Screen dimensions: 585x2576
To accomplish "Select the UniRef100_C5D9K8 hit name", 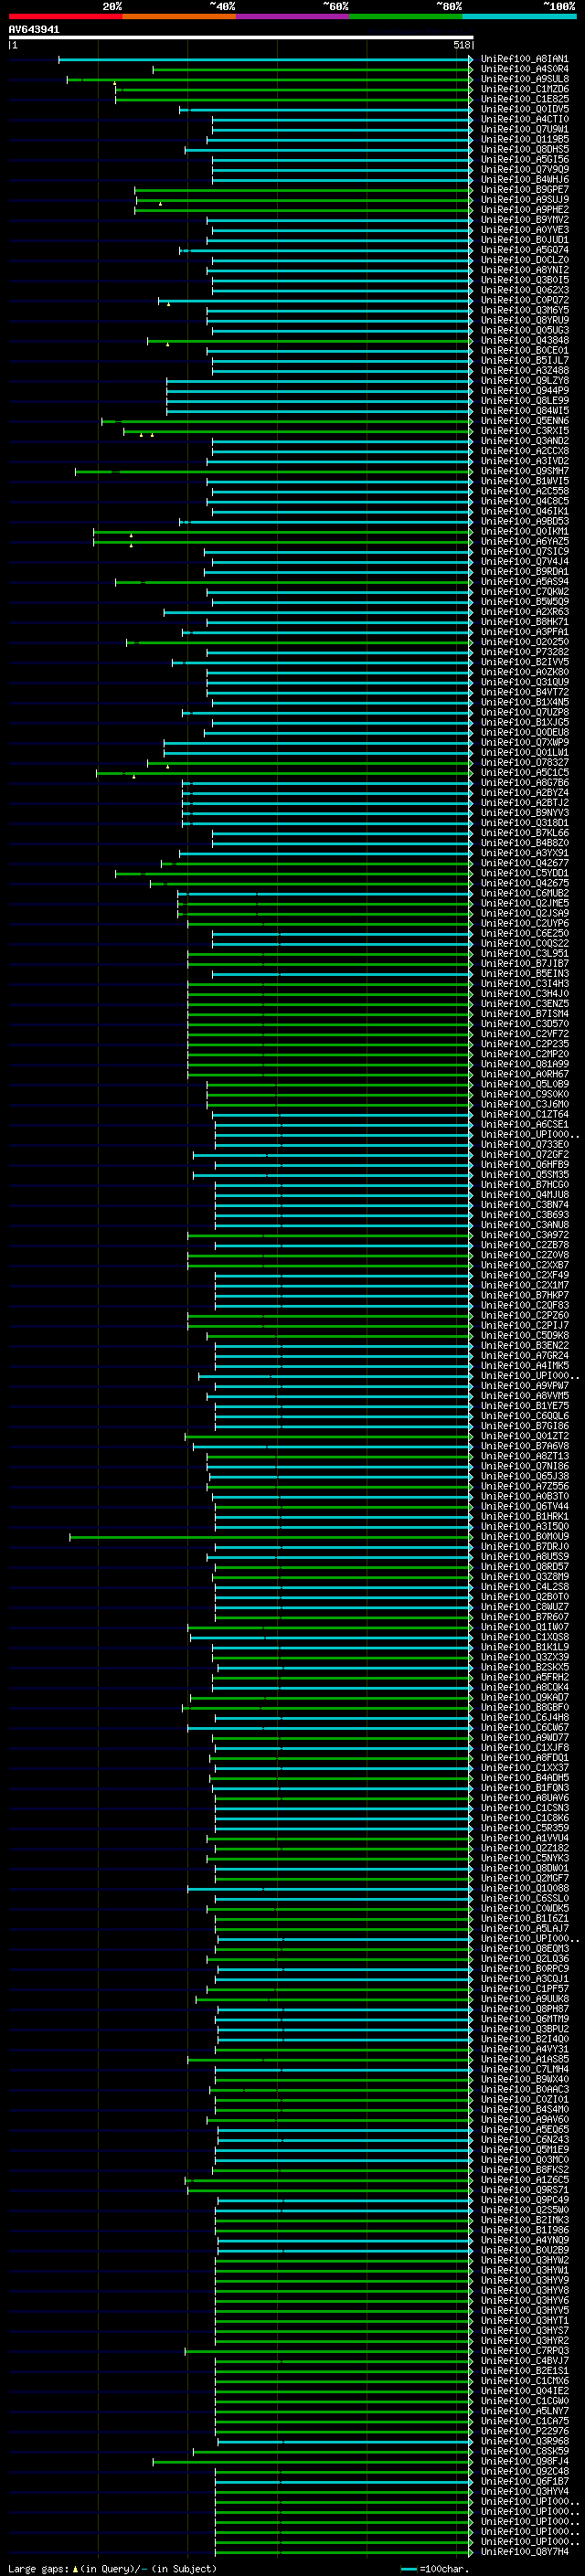I will (x=524, y=1336).
